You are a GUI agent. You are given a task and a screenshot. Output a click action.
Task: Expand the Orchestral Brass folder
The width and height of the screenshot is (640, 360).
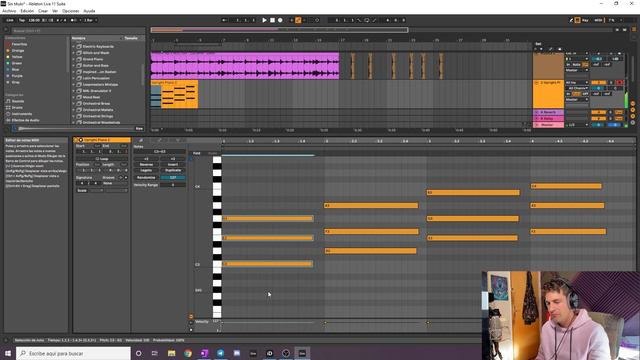tap(74, 104)
